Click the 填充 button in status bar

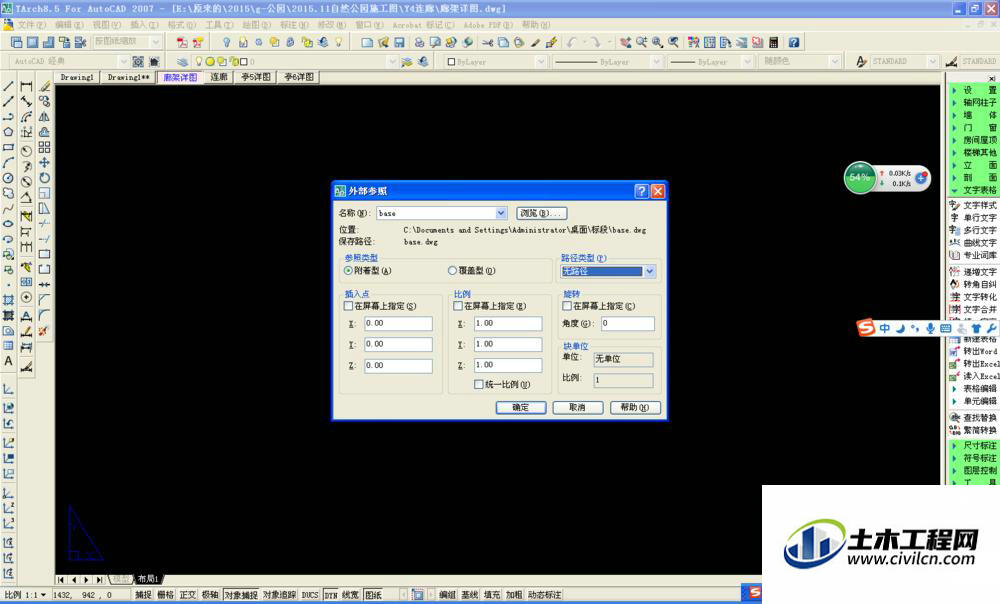[x=492, y=595]
